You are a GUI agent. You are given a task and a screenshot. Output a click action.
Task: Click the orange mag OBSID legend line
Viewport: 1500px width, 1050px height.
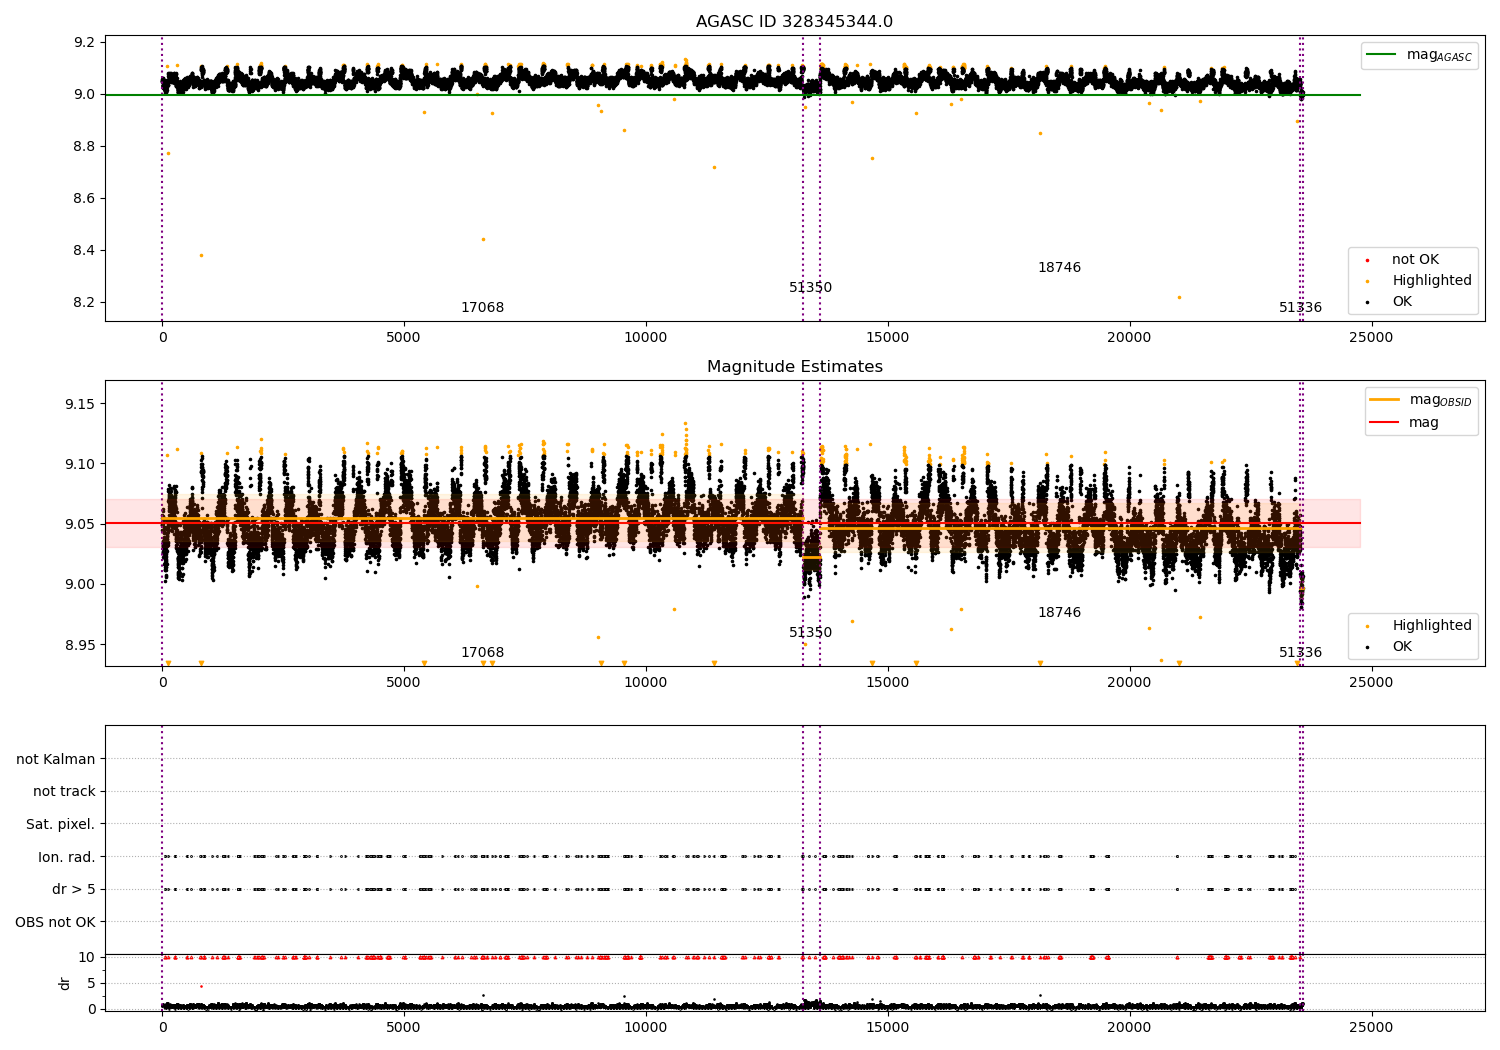click(x=1384, y=400)
